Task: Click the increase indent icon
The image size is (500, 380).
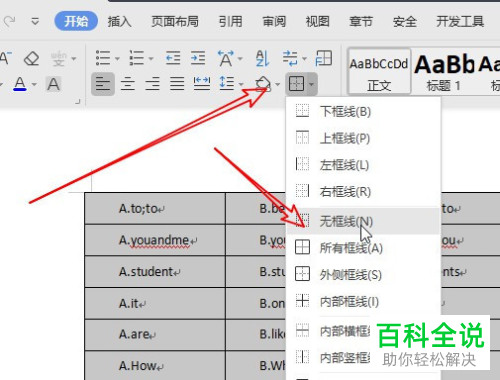Action: tap(198, 58)
